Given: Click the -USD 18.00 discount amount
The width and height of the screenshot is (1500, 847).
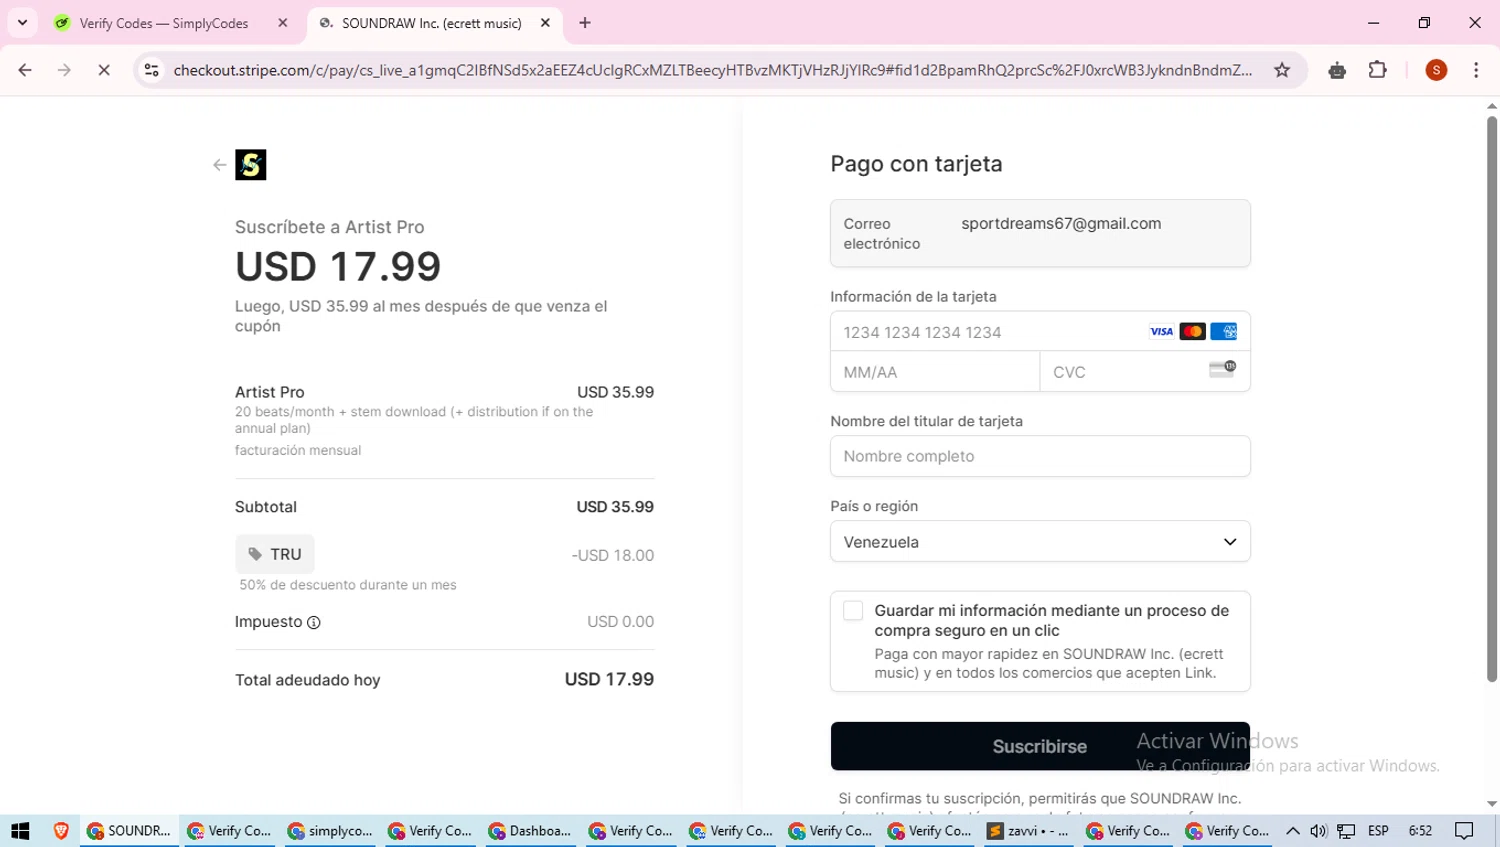Looking at the screenshot, I should [x=613, y=555].
